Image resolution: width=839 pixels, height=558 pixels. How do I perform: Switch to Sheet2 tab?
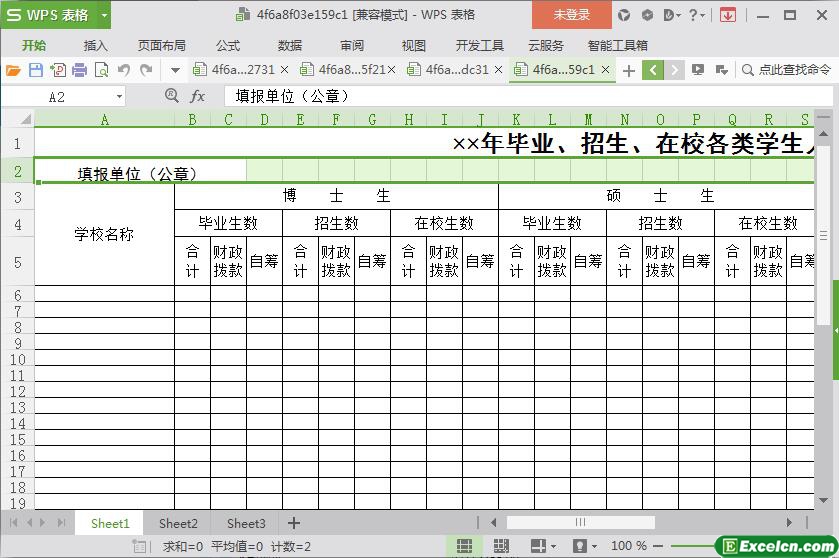pos(178,523)
